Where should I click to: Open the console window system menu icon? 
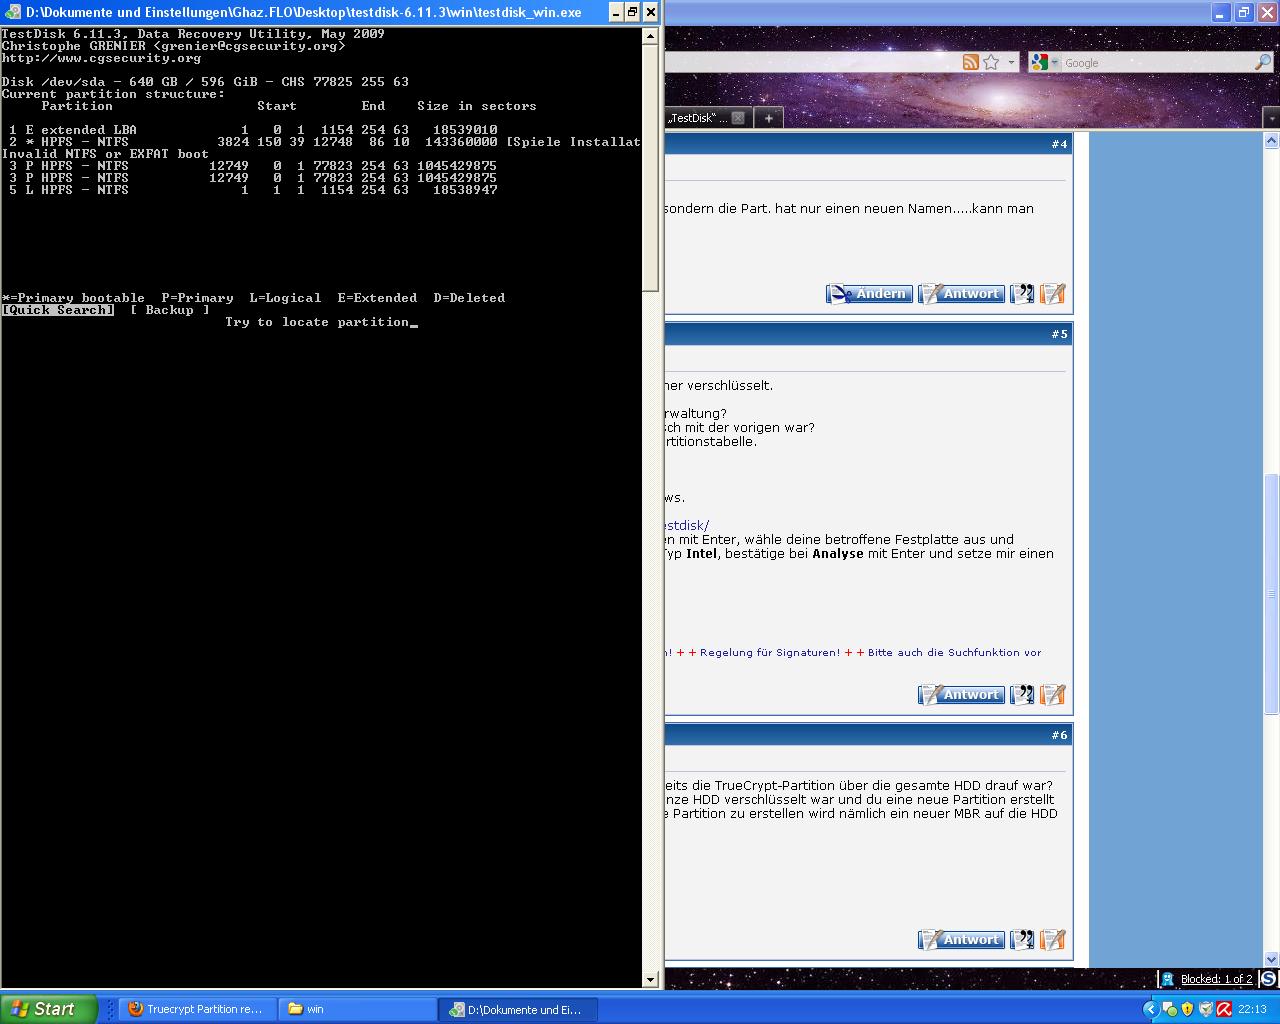(13, 12)
